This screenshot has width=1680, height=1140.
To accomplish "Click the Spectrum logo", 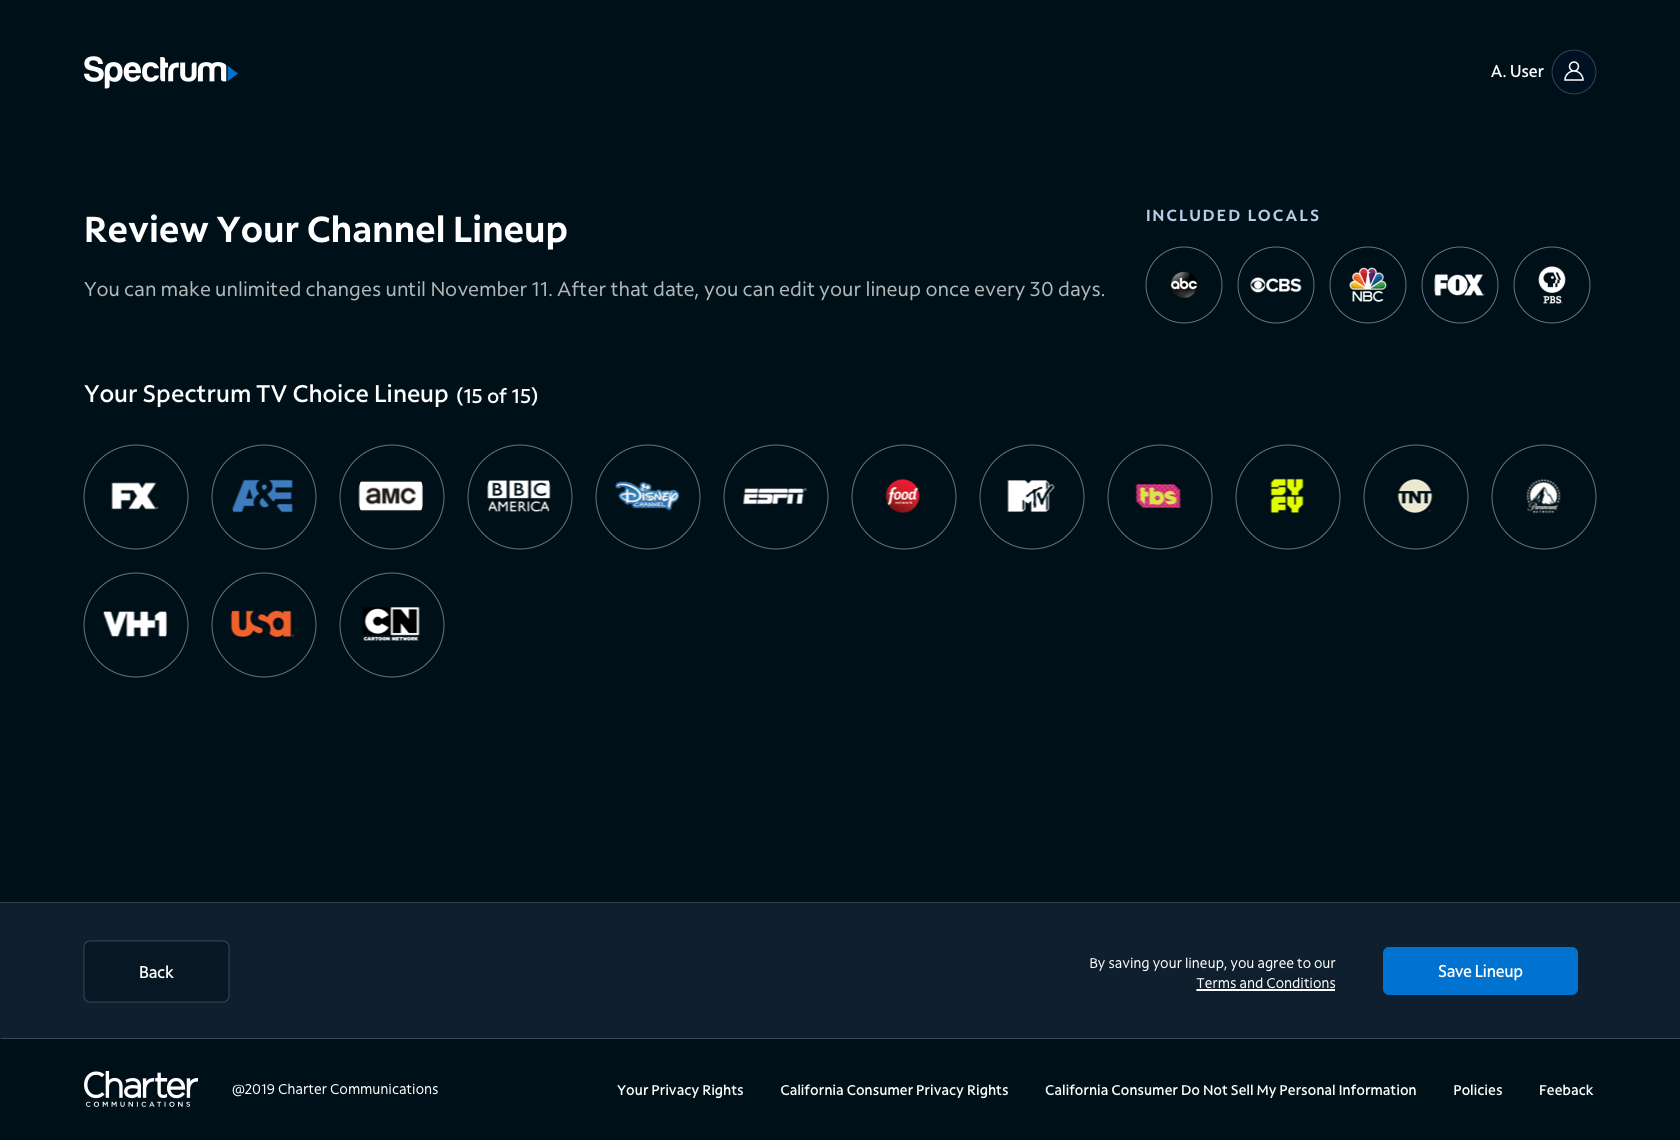I will pos(160,71).
